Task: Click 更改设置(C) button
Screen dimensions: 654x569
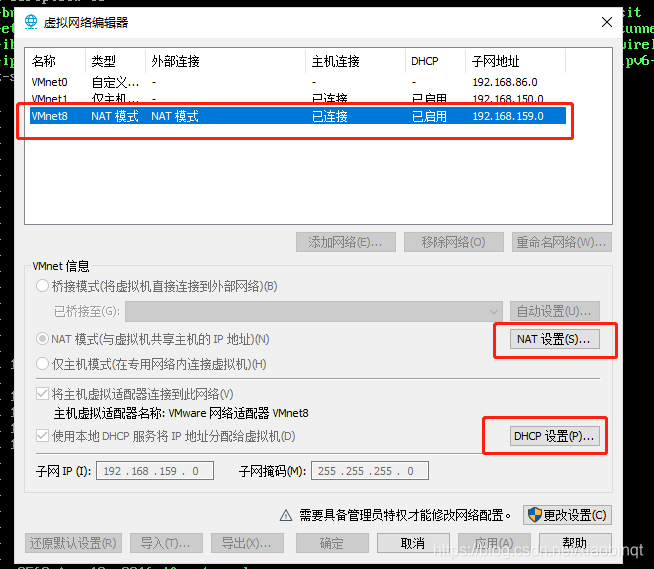Action: click(x=567, y=515)
